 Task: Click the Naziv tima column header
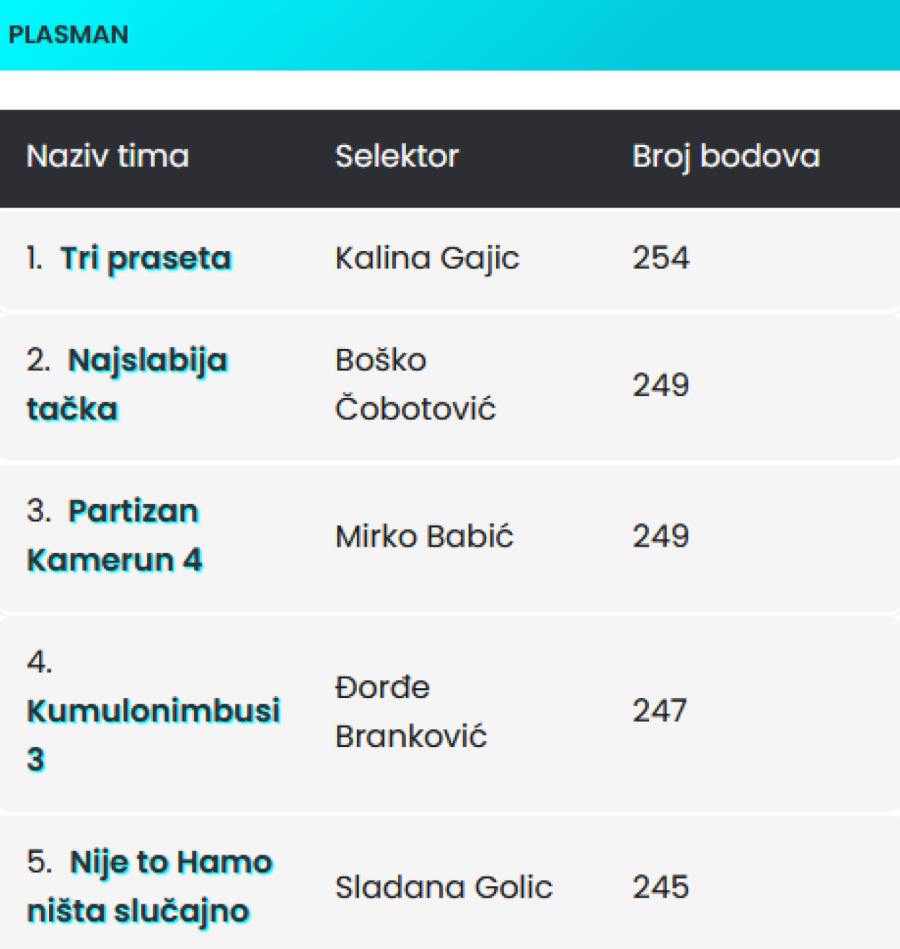tap(107, 157)
